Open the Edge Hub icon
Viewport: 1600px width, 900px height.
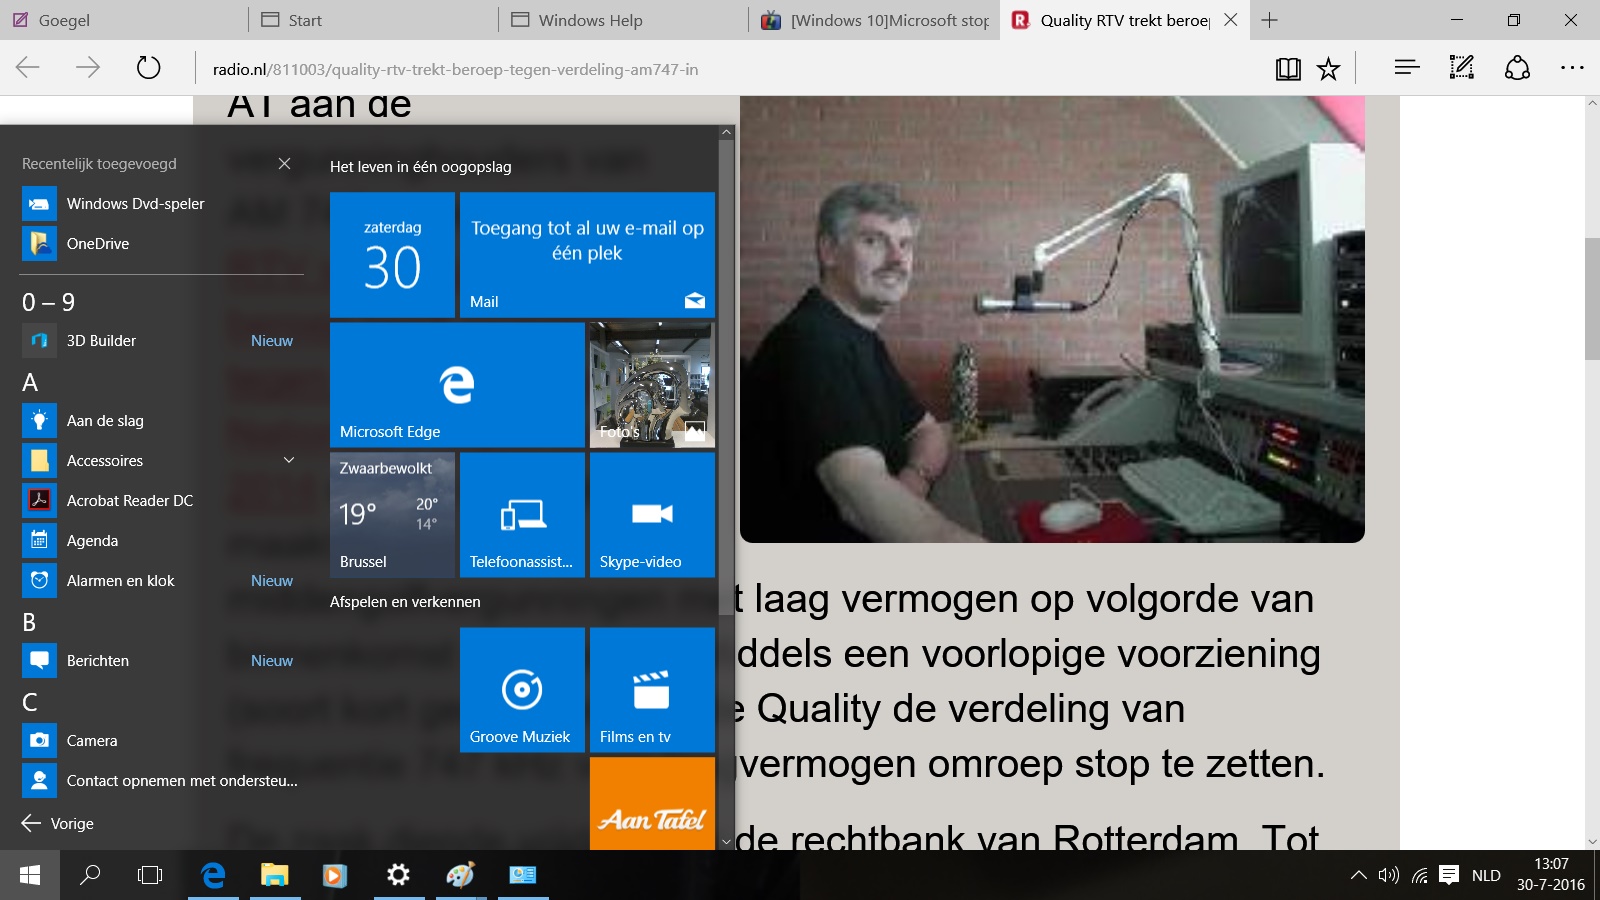click(x=1407, y=68)
